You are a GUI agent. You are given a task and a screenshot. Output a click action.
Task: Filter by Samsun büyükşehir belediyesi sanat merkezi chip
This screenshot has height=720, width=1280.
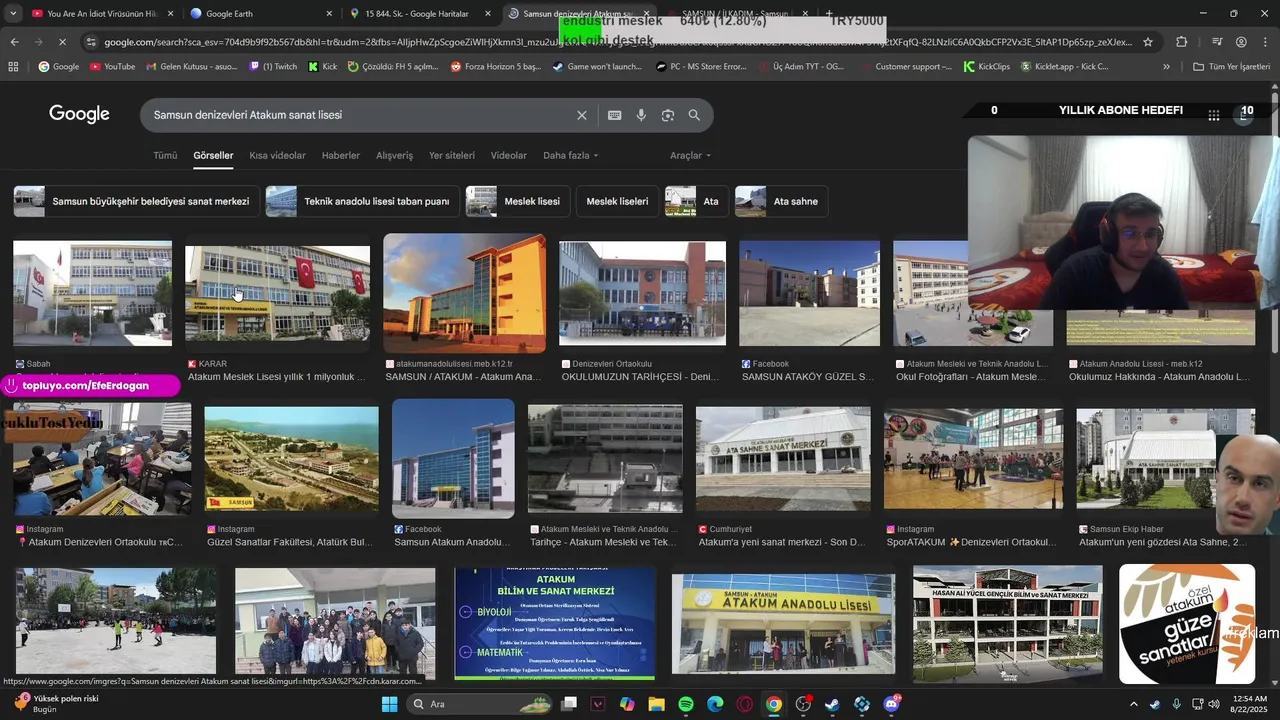tap(136, 201)
